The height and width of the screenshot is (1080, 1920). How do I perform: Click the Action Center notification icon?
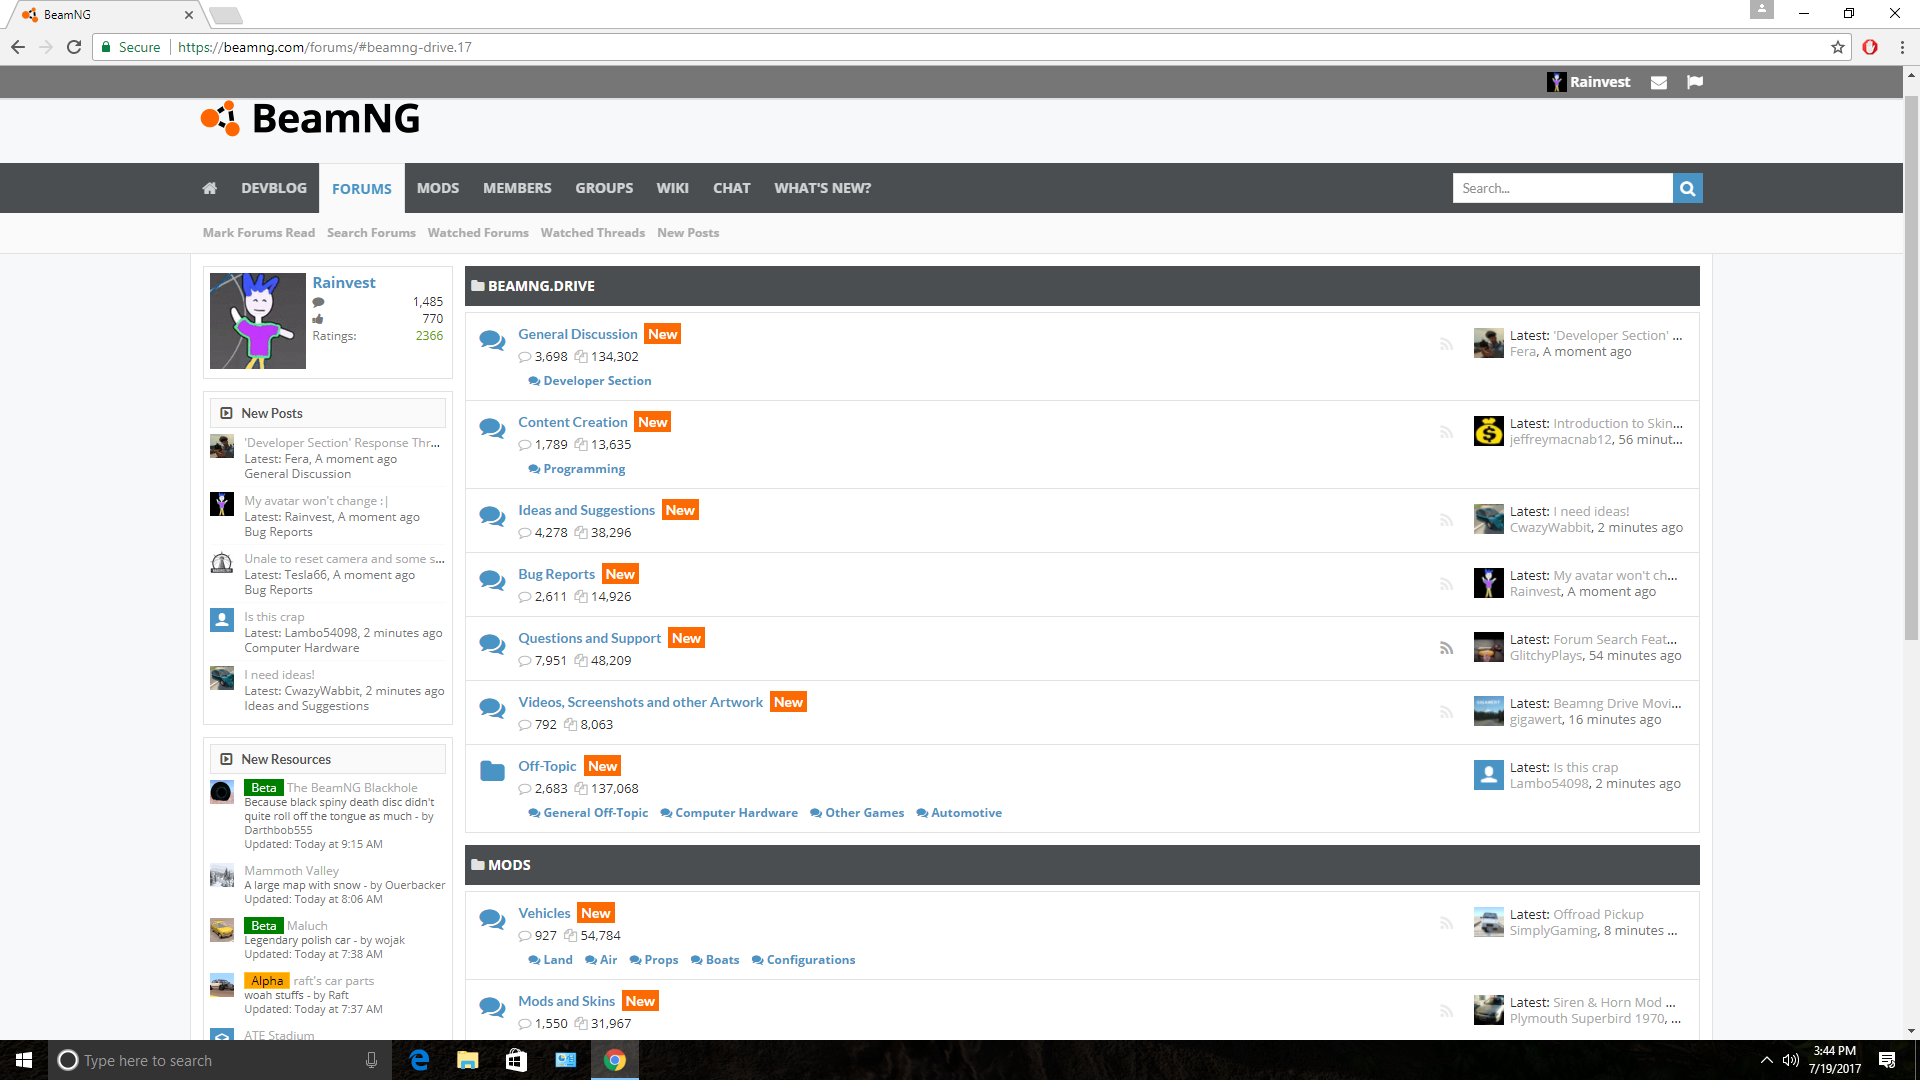point(1887,1060)
